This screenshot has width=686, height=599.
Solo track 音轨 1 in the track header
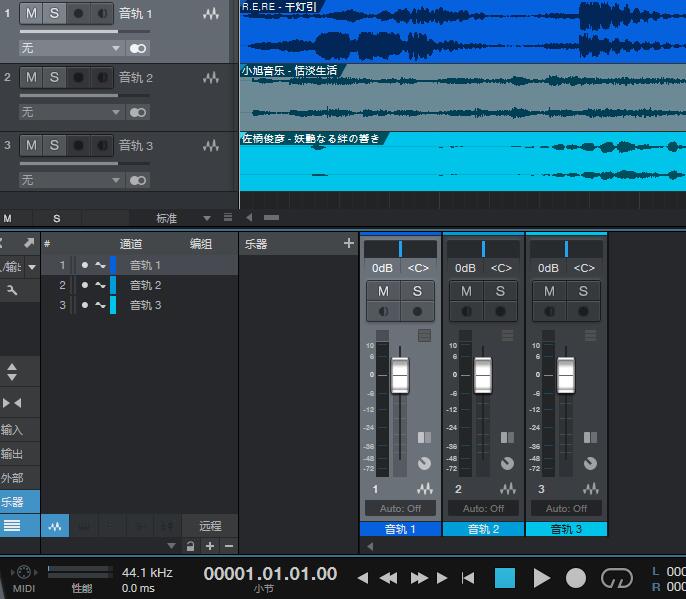pos(54,13)
